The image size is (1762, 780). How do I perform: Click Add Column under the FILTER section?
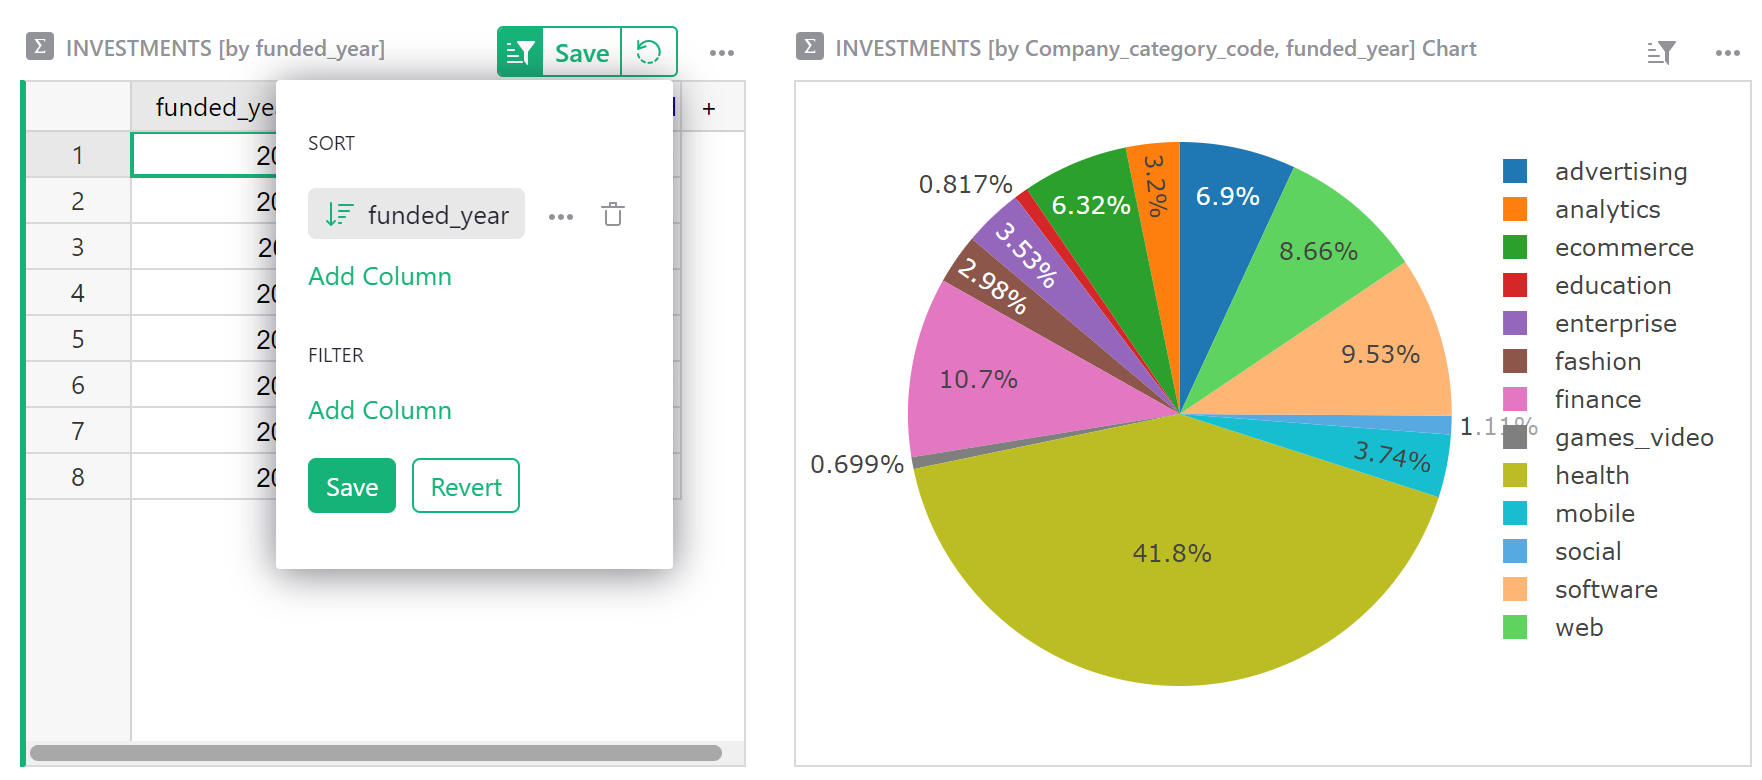[x=379, y=411]
